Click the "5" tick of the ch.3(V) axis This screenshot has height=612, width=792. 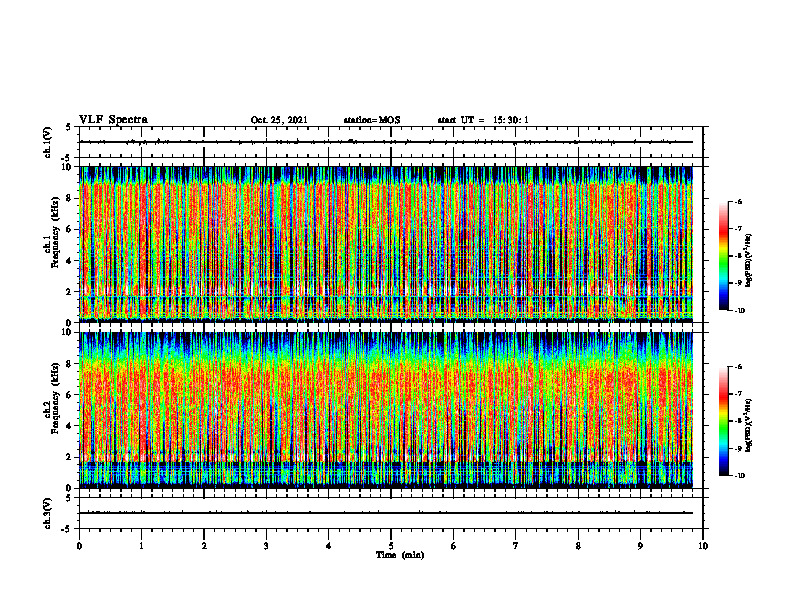[x=68, y=498]
